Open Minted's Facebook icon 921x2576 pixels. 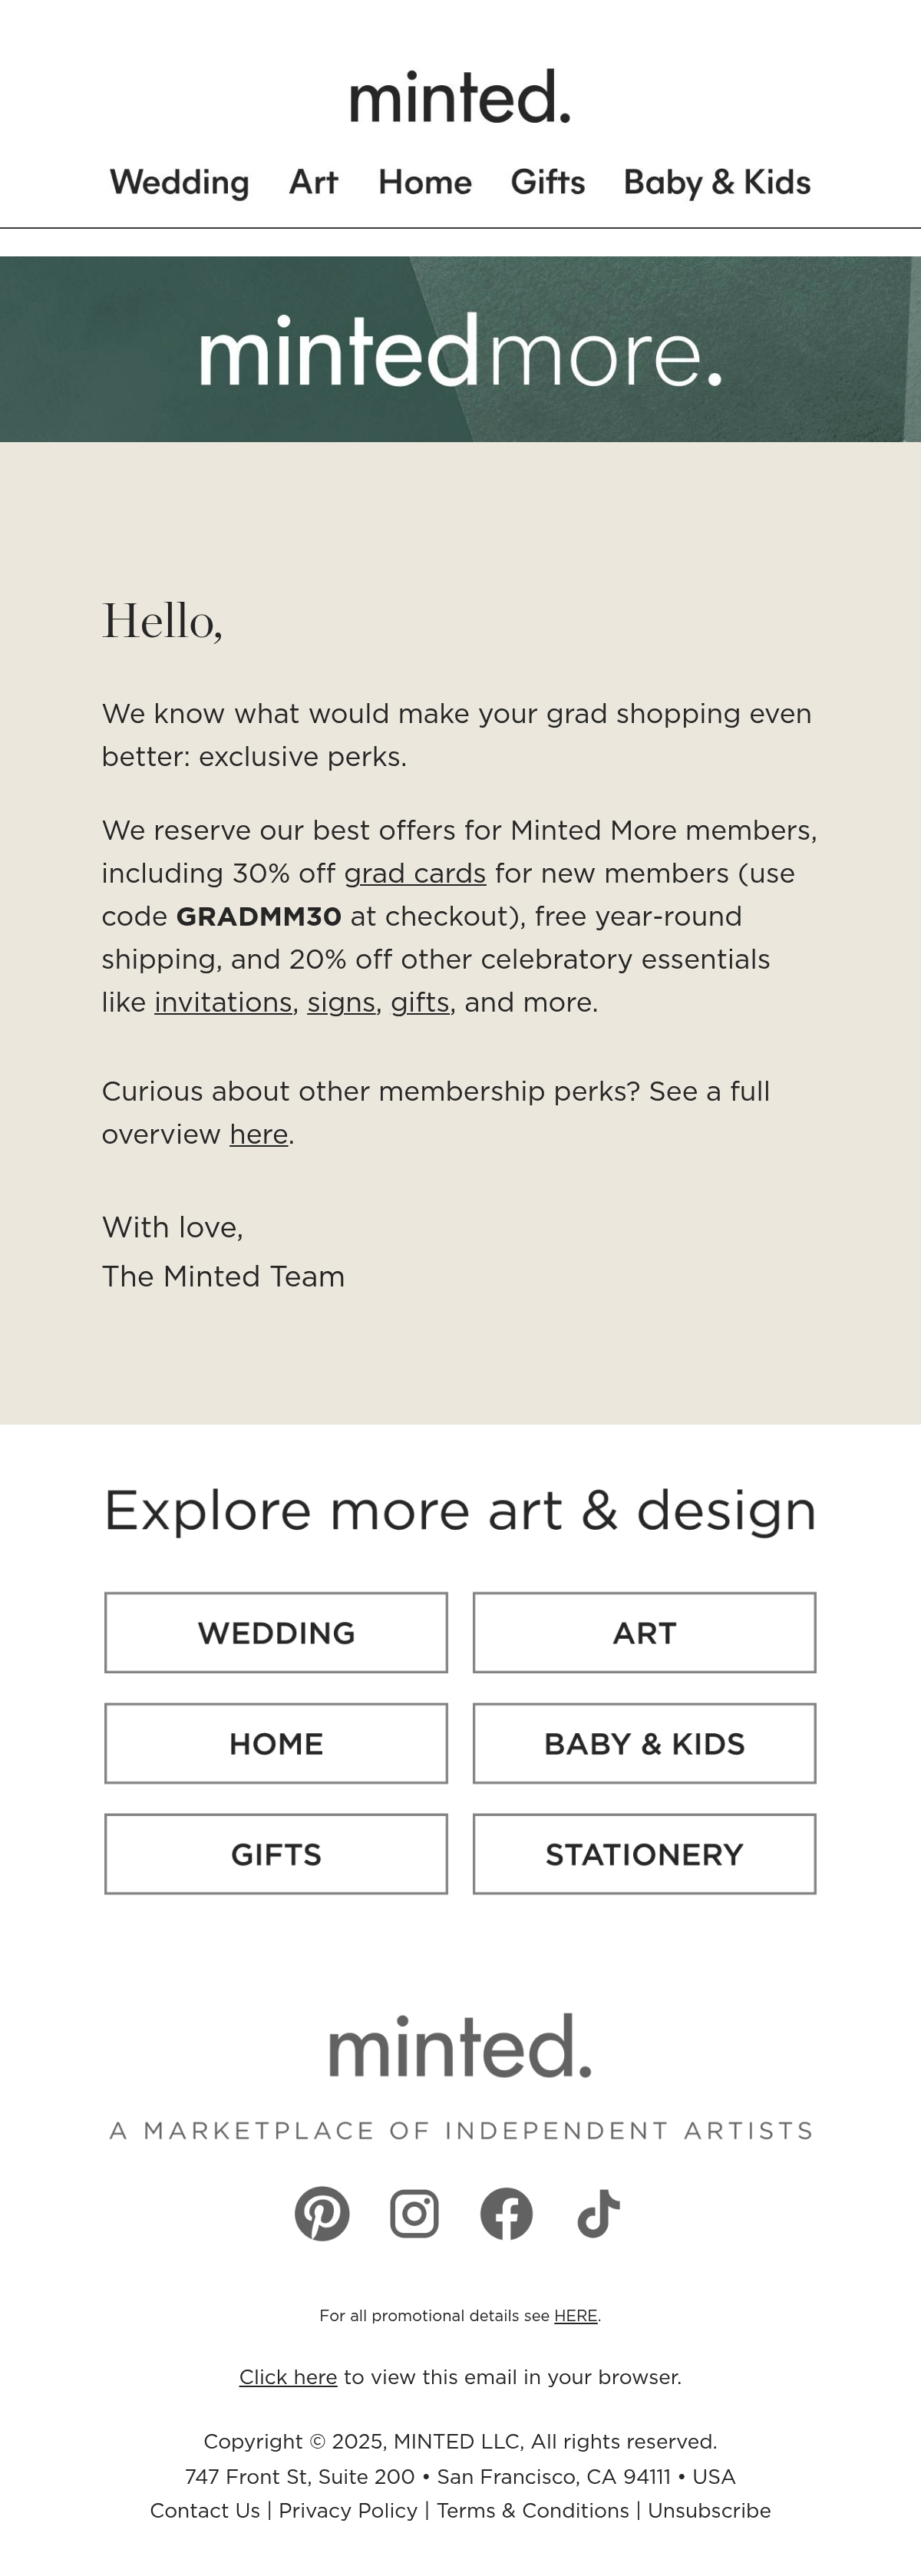coord(506,2213)
